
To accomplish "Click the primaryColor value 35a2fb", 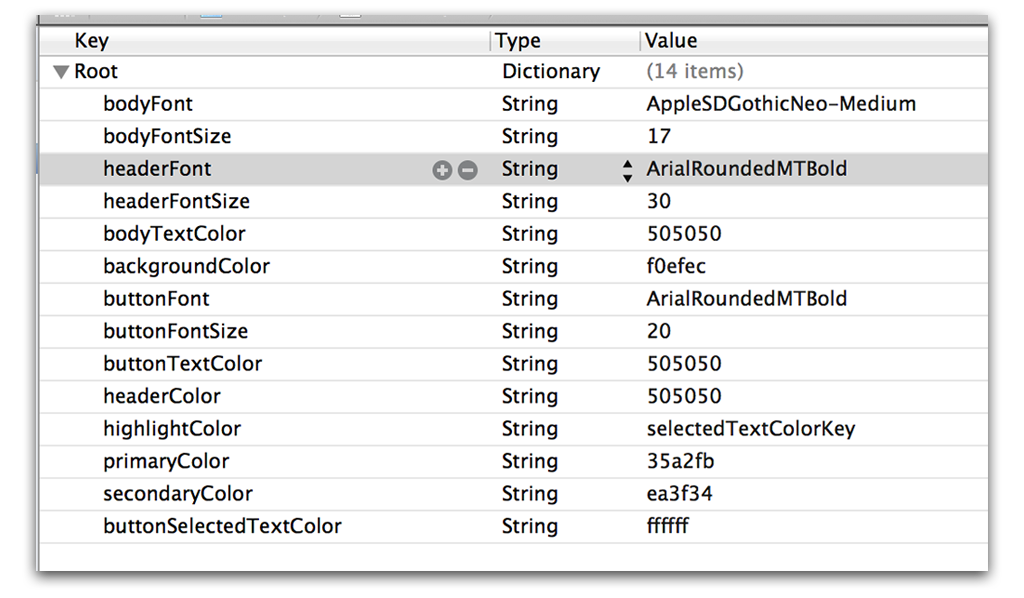I will click(x=680, y=461).
